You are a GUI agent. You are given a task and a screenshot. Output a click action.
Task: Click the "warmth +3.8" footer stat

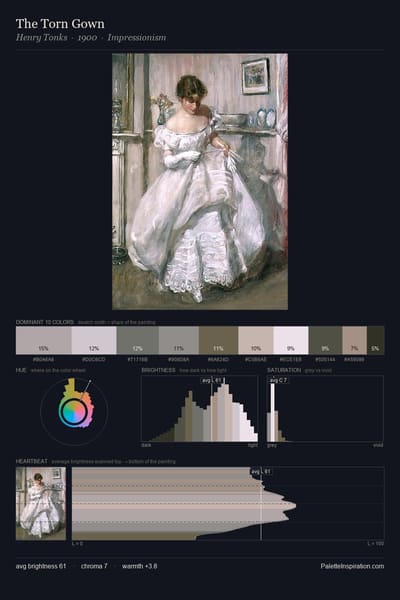tap(140, 566)
